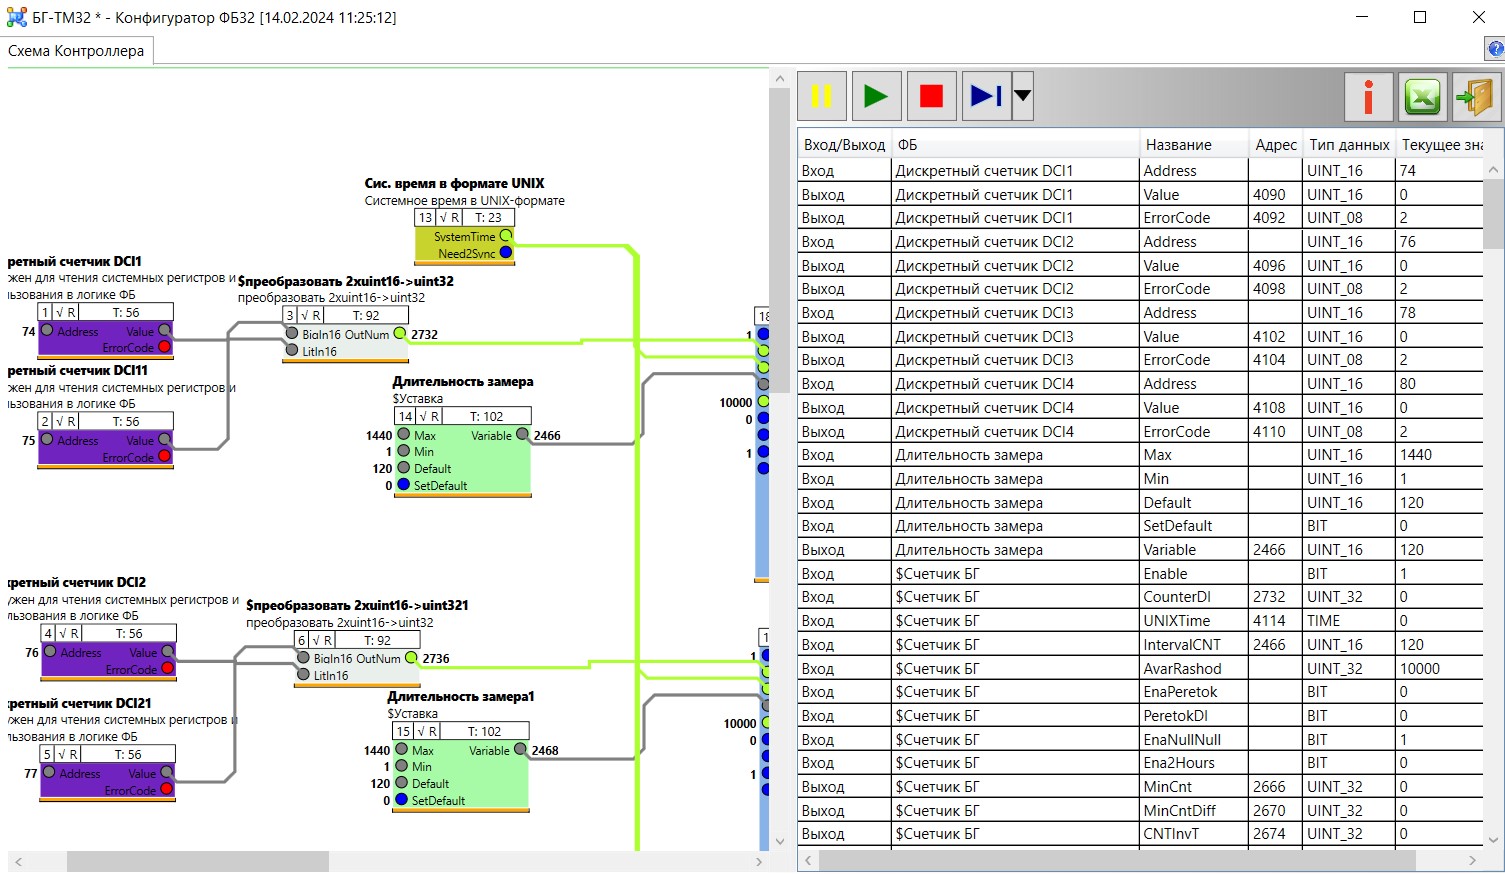Stop execution with the red square button
Viewport: 1505px width, 874px height.
pyautogui.click(x=931, y=96)
